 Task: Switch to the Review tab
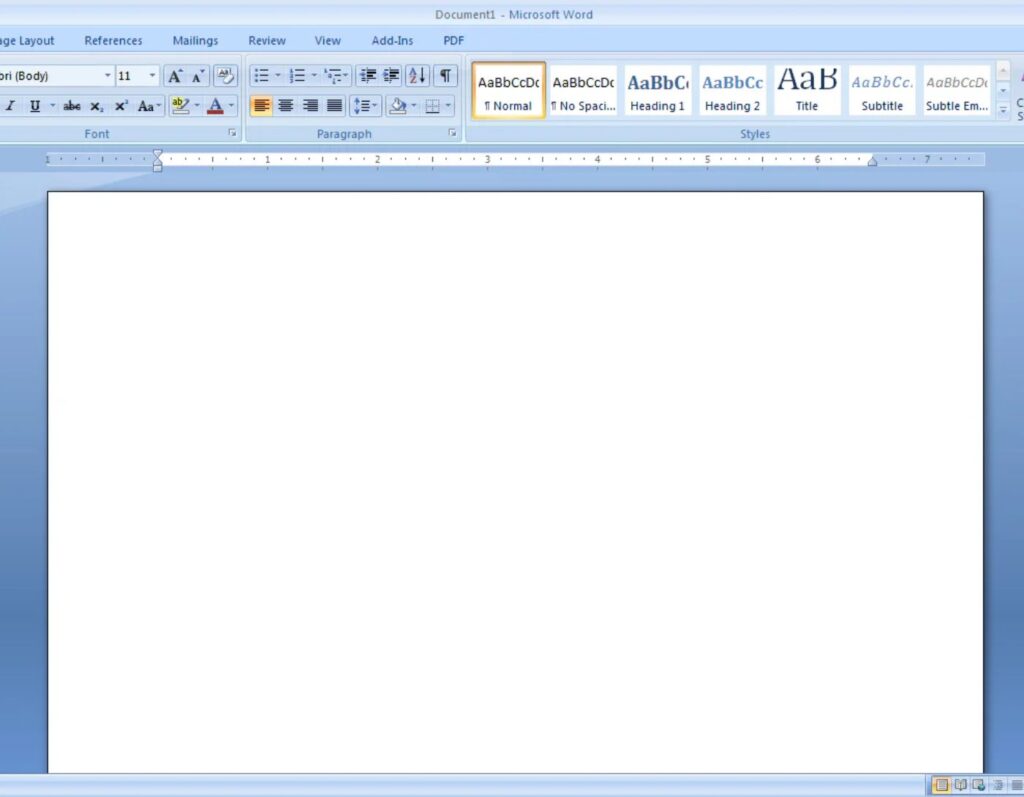coord(266,41)
